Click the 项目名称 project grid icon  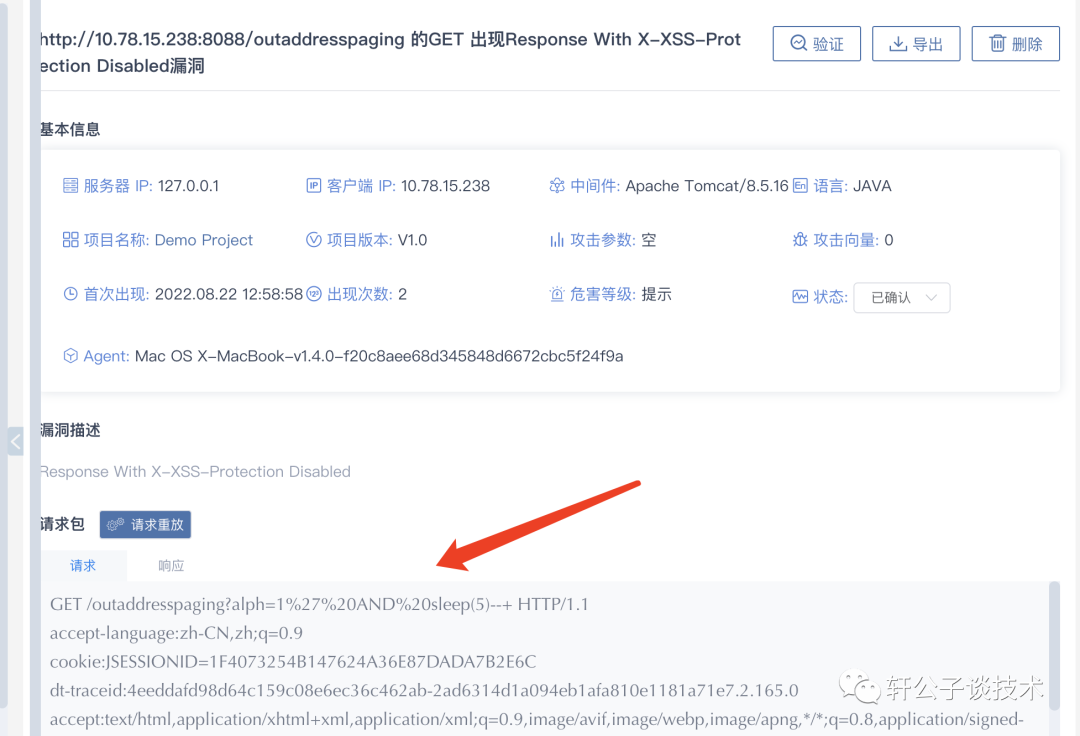[70, 240]
